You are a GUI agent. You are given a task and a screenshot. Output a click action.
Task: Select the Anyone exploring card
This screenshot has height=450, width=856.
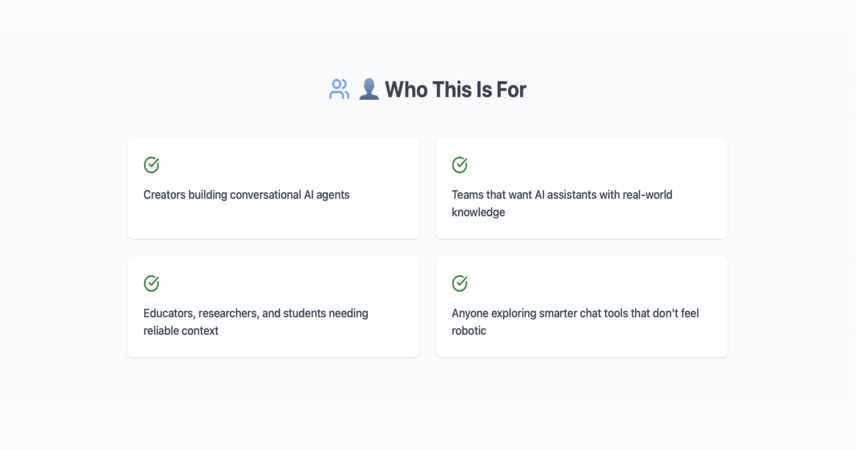pos(581,307)
